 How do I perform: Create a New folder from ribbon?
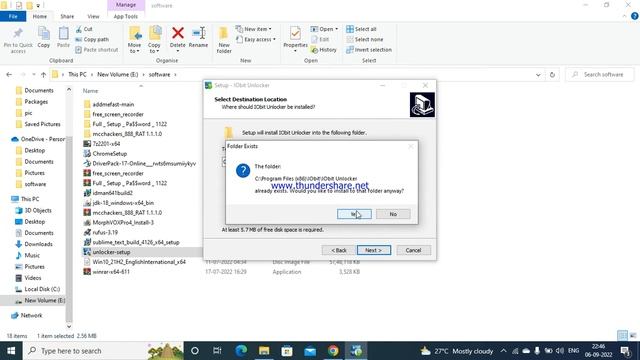click(224, 40)
